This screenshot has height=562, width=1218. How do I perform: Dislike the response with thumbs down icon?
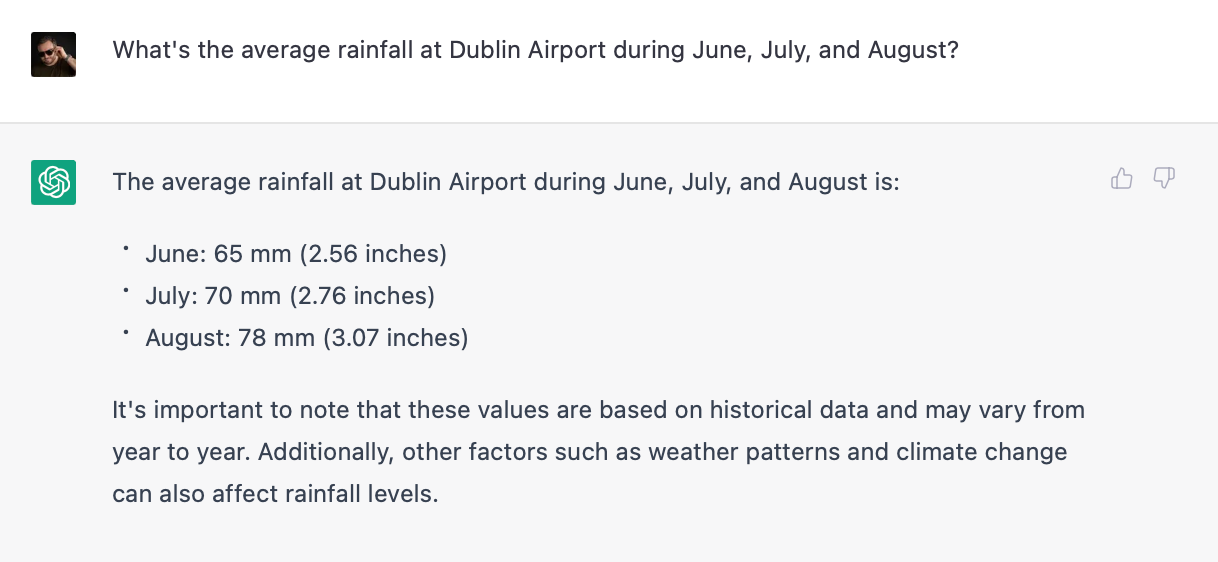click(1164, 179)
